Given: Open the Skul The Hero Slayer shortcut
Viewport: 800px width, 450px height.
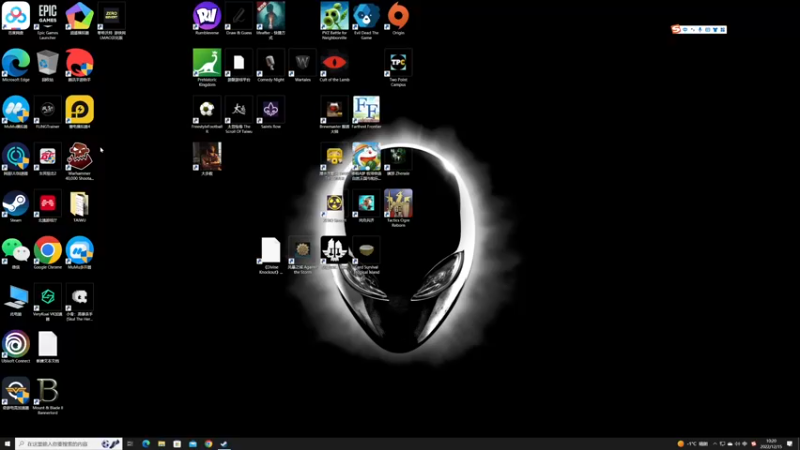Looking at the screenshot, I should pos(80,302).
